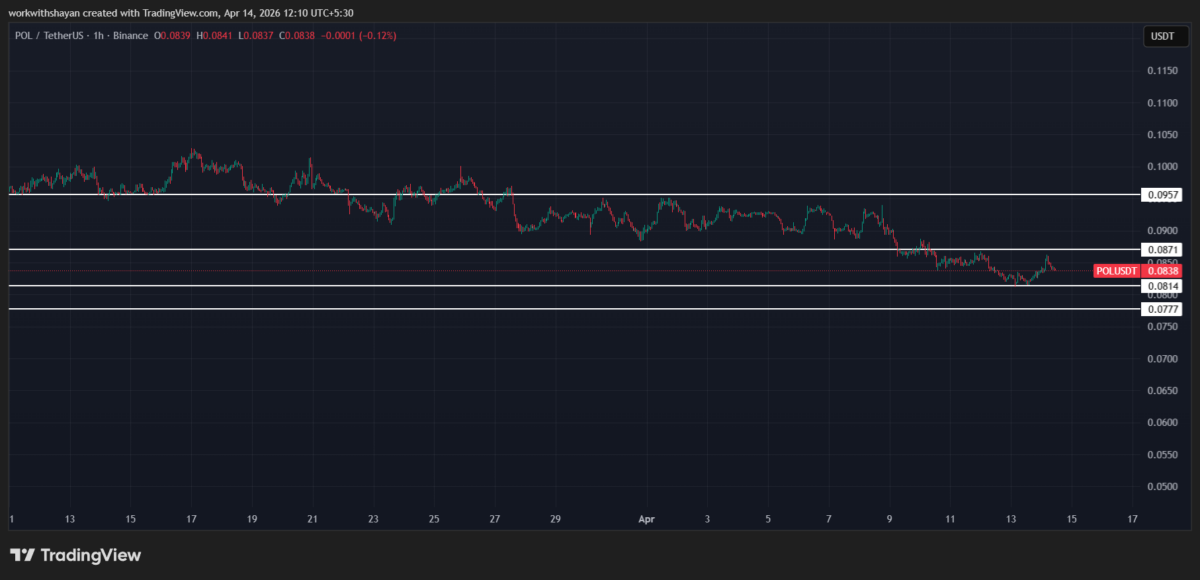Select the 0.0871 support price label
The width and height of the screenshot is (1200, 580).
1161,250
